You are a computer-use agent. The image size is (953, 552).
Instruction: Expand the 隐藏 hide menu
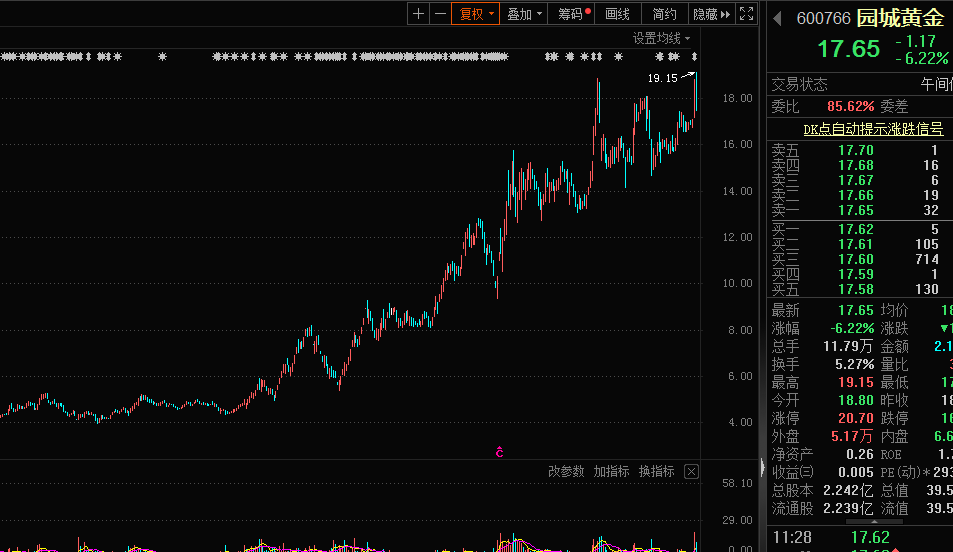click(x=711, y=14)
